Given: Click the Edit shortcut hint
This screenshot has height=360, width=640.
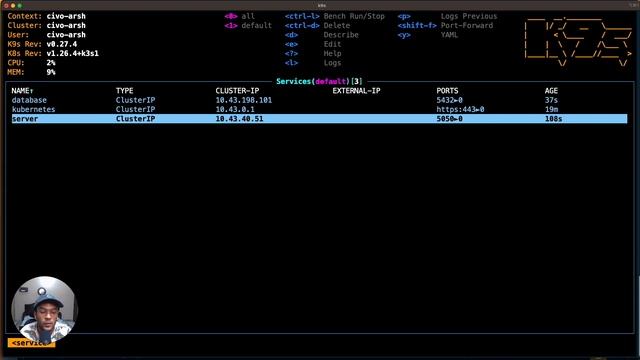Looking at the screenshot, I should [332, 44].
